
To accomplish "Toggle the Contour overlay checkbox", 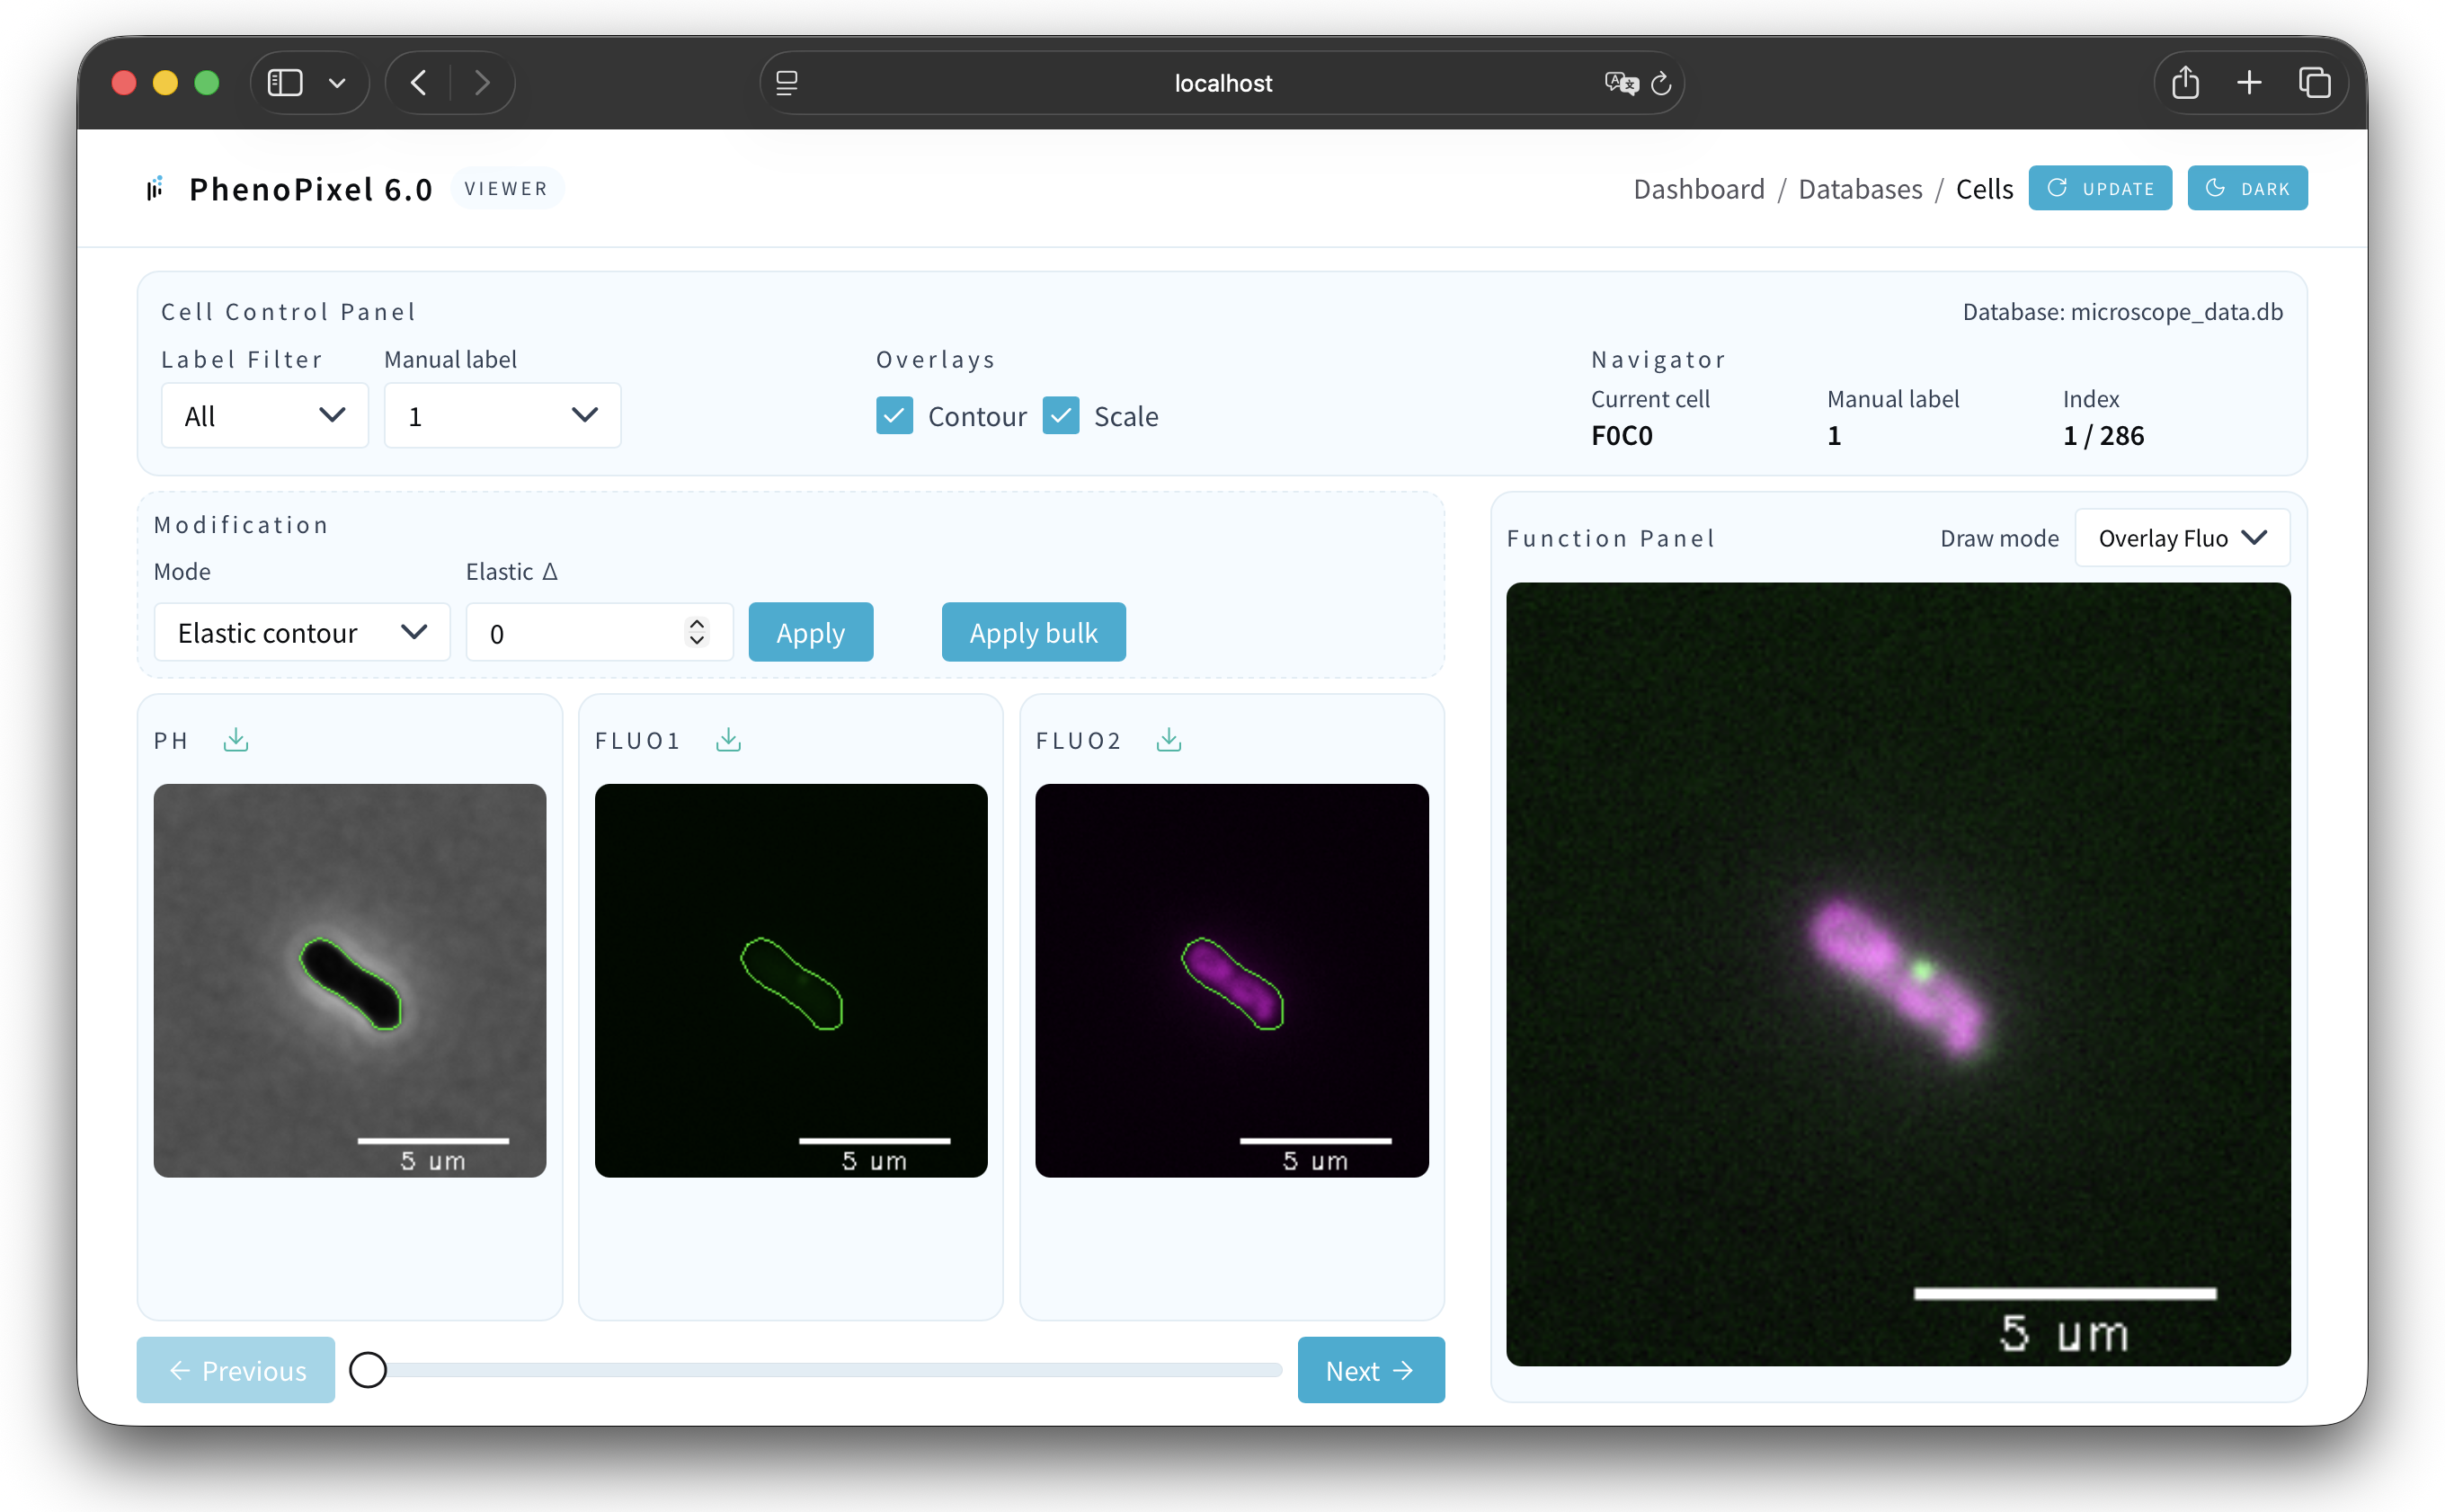I will pos(894,416).
